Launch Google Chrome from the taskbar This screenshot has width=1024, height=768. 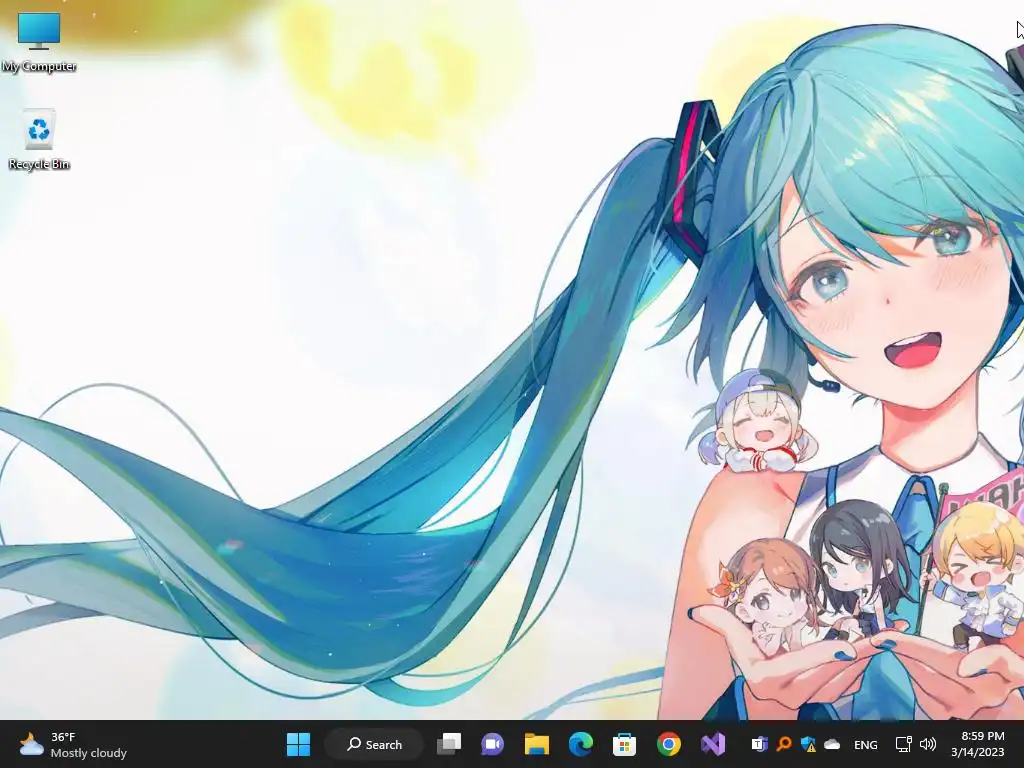coord(668,744)
